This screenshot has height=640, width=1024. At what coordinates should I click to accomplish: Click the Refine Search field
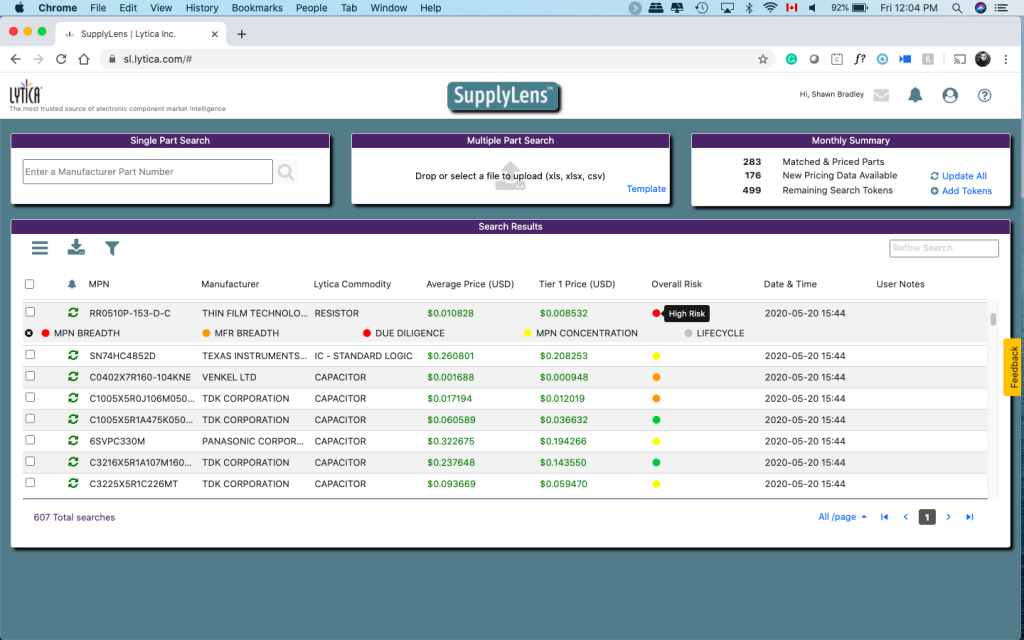pos(944,248)
